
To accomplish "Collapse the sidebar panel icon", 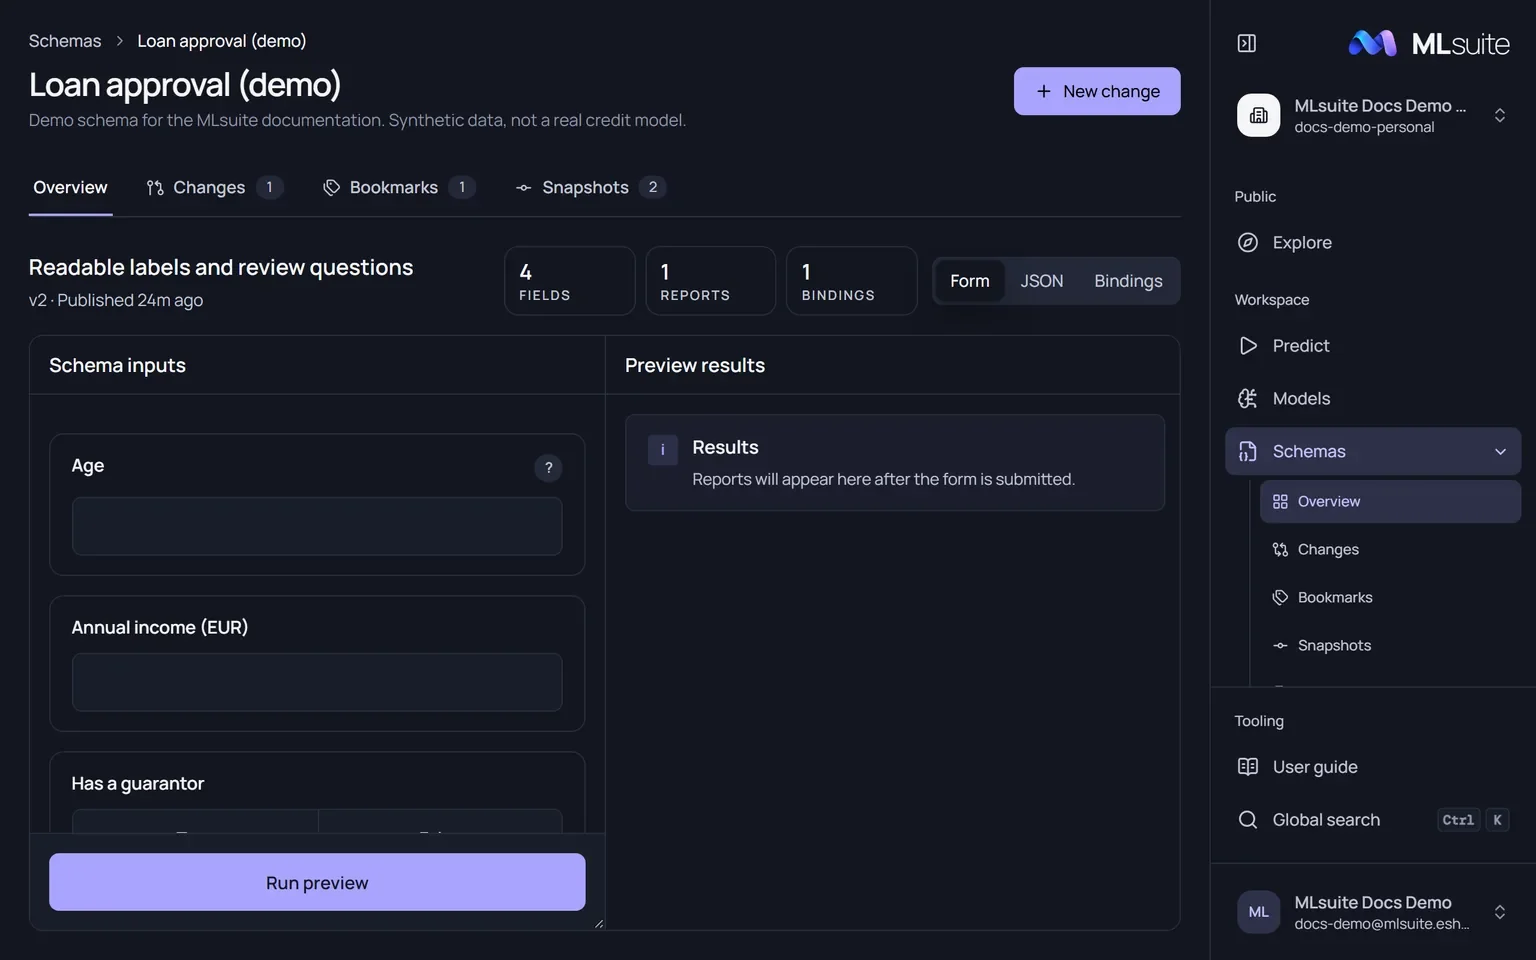I will click(x=1246, y=43).
